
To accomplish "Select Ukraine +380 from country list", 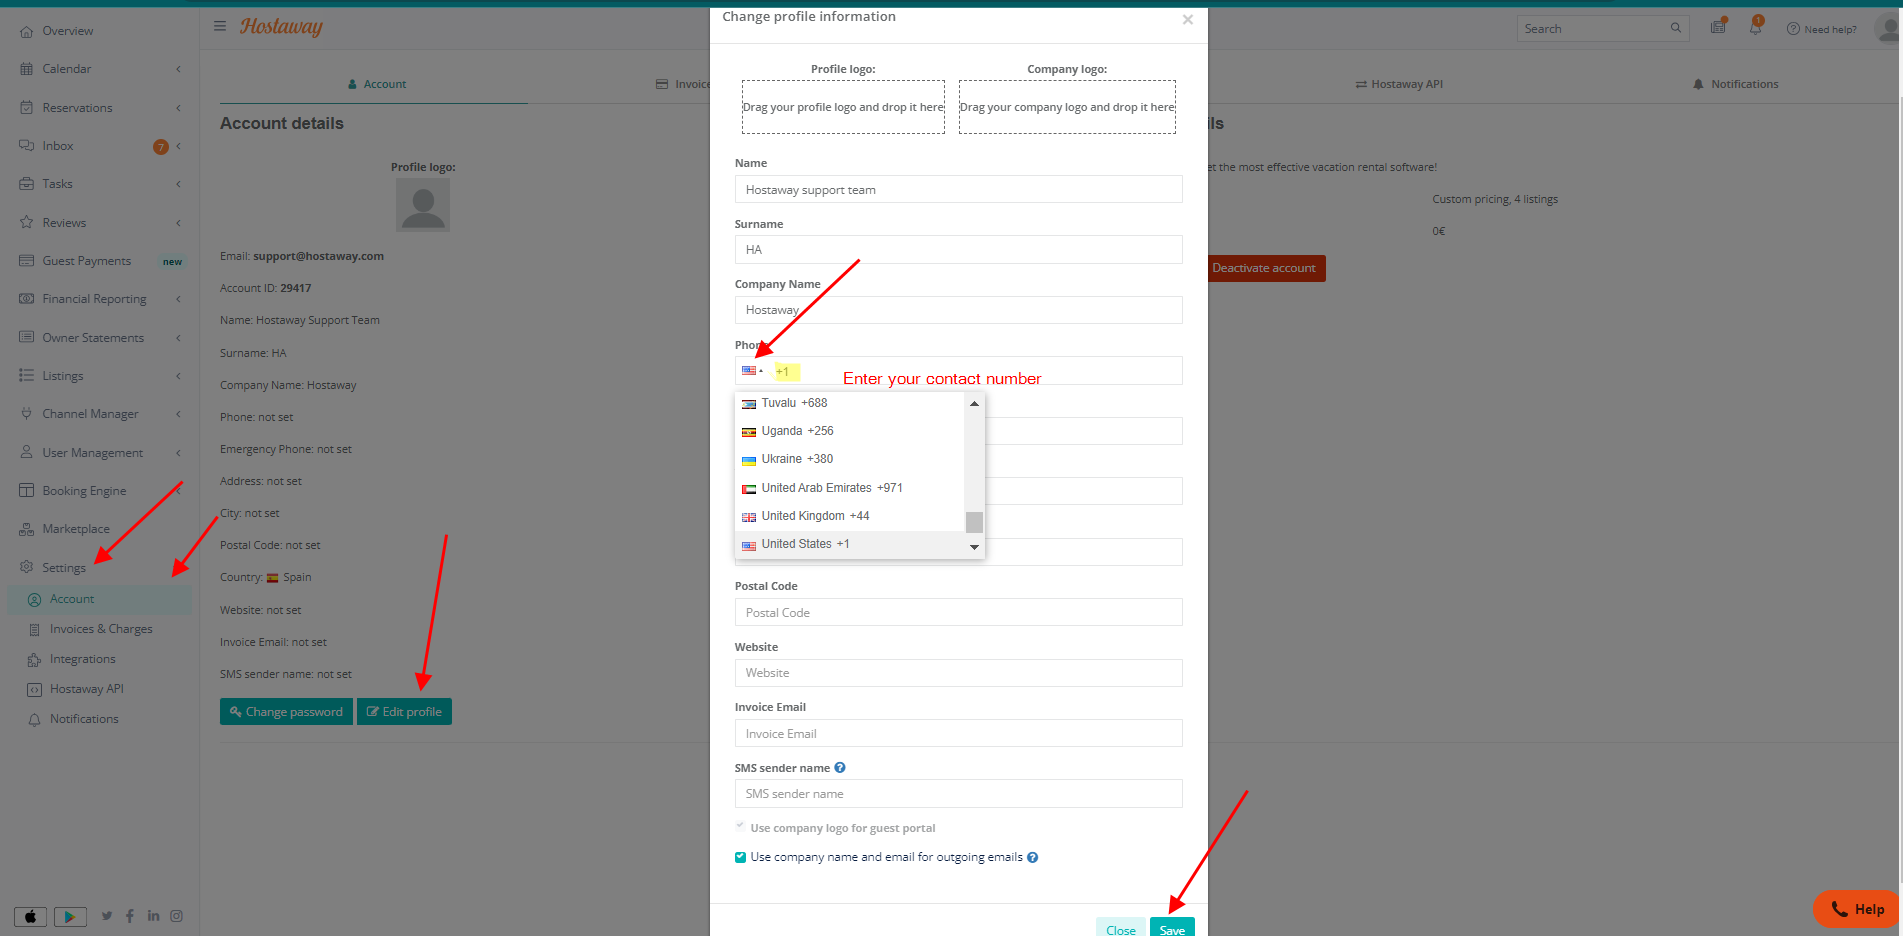I will click(x=850, y=459).
